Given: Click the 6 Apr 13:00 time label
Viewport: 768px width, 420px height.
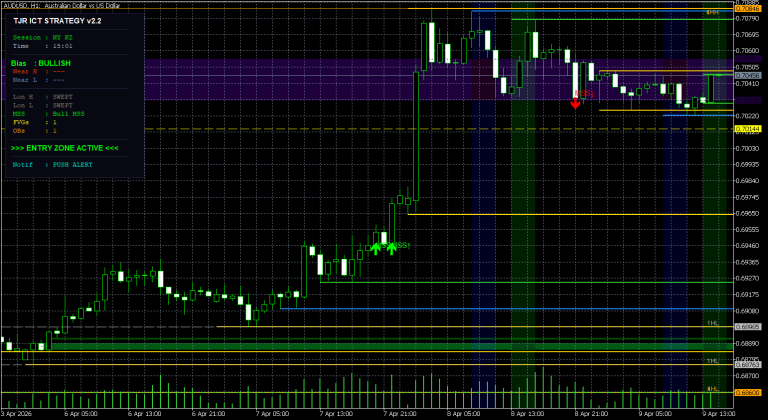Looking at the screenshot, I should point(146,412).
